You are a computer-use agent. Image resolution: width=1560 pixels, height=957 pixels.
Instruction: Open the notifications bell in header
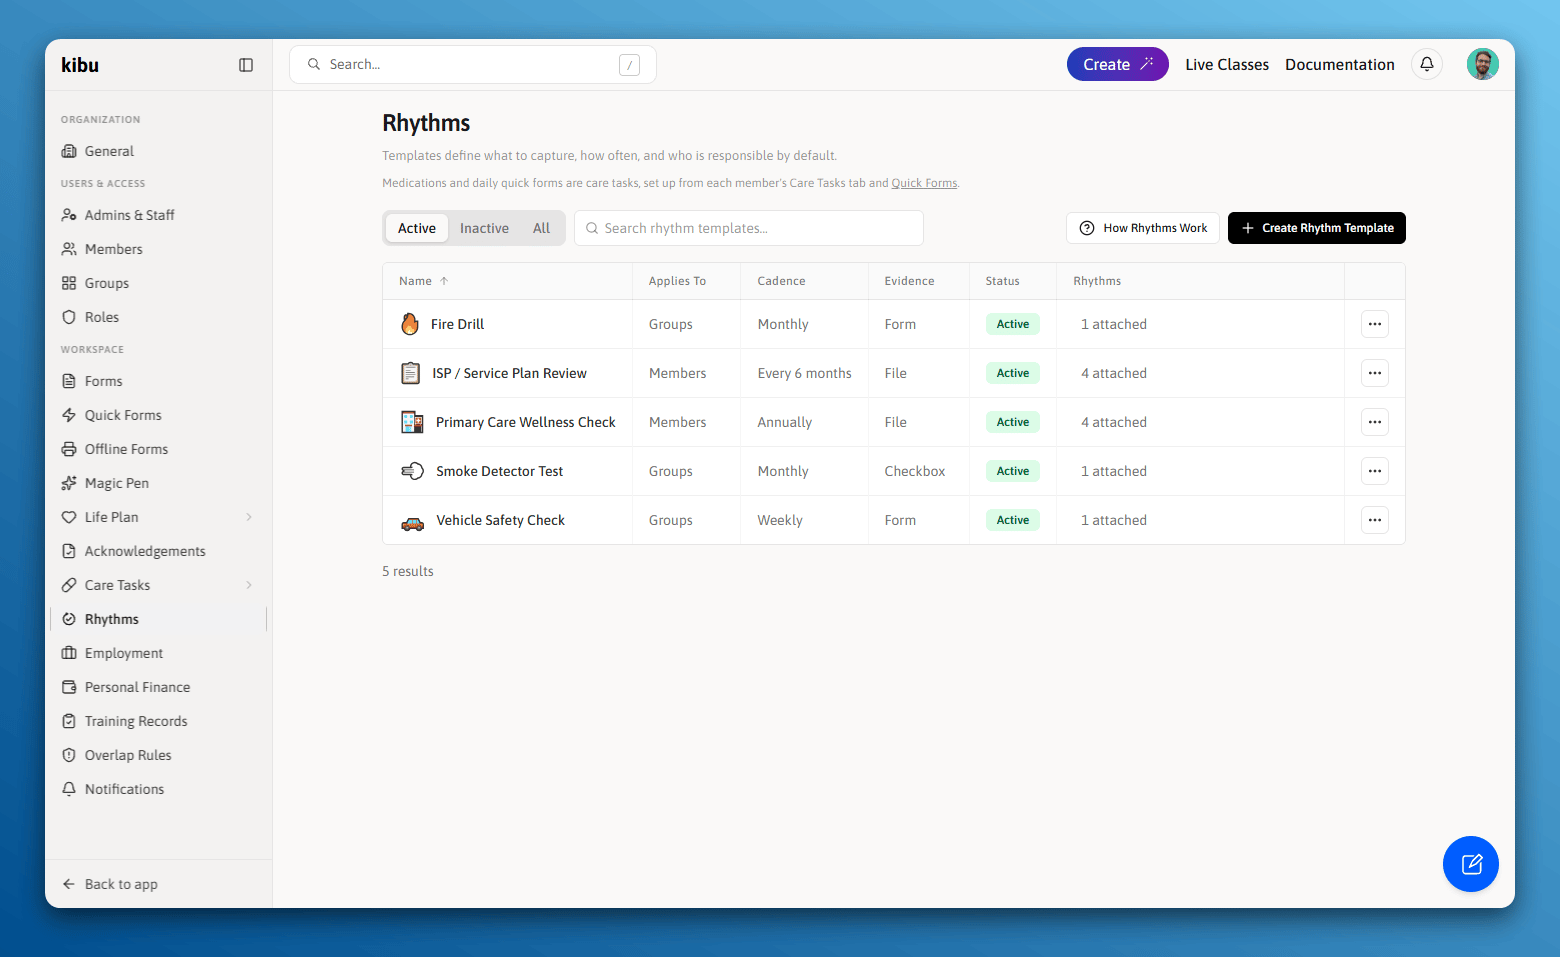pos(1427,64)
